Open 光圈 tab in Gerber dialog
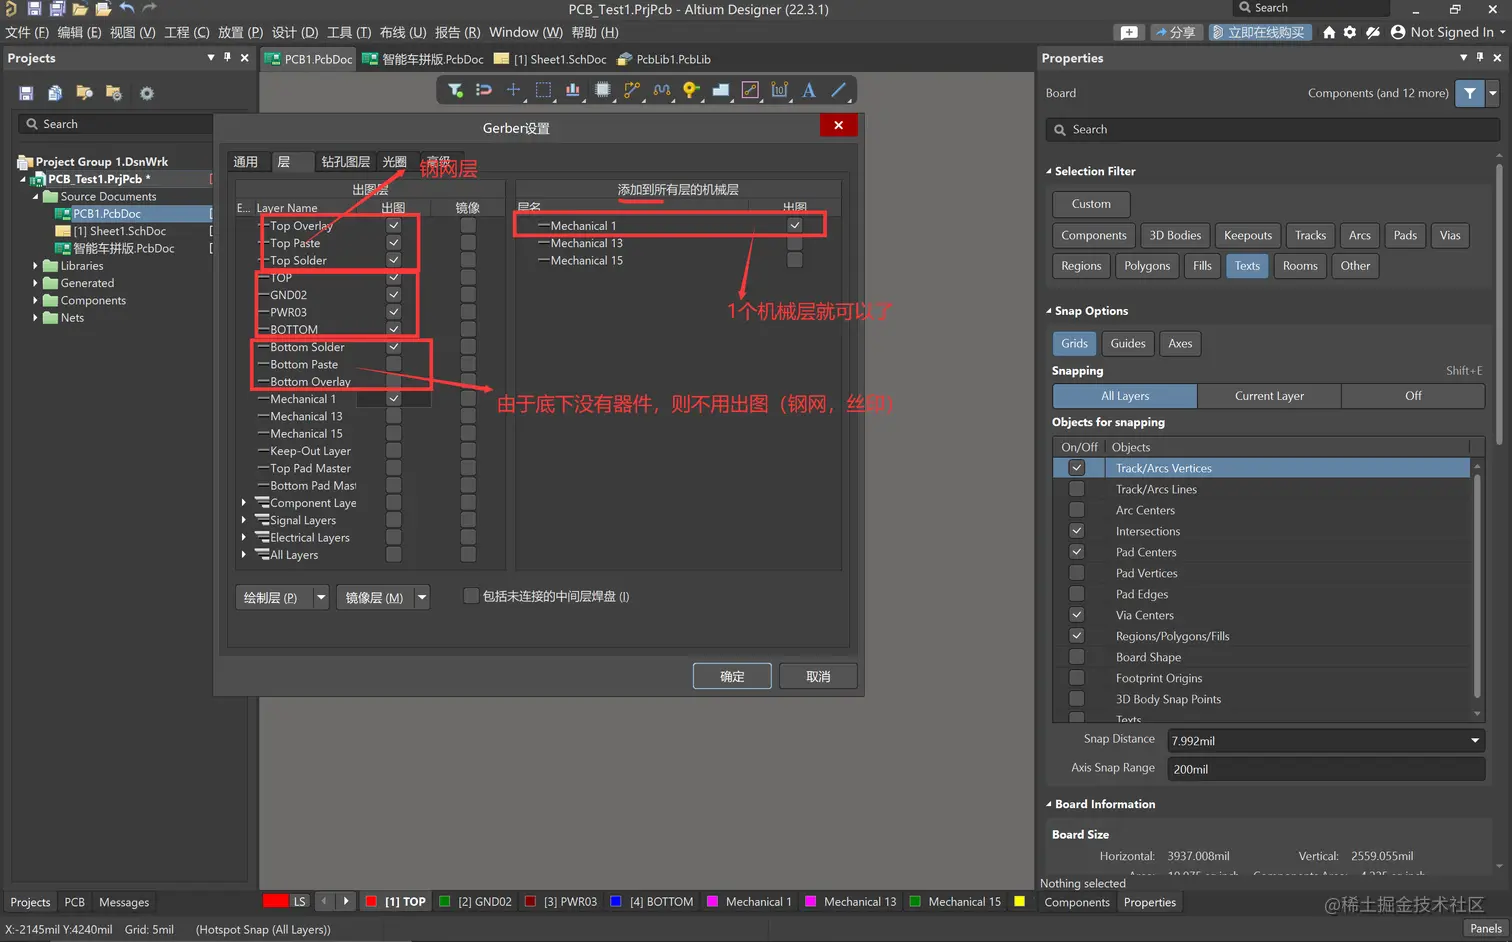Screen dimensions: 1512x942 click(395, 162)
